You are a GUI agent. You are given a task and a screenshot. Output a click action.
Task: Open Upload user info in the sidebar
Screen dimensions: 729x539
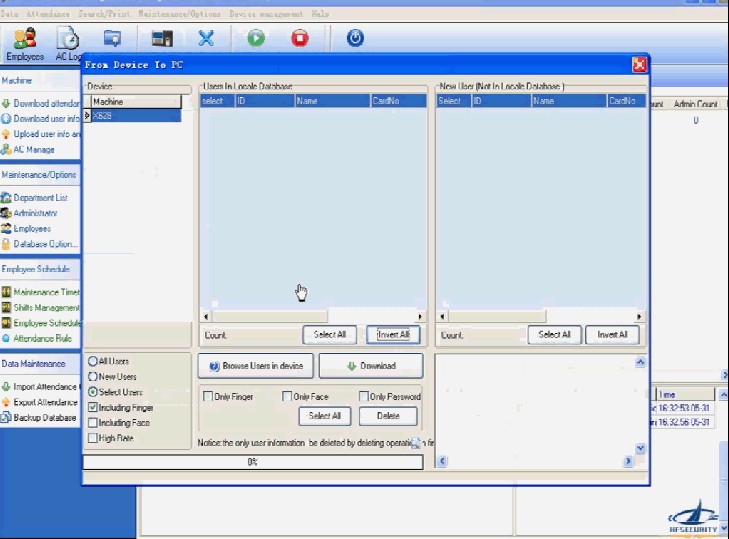tap(41, 134)
